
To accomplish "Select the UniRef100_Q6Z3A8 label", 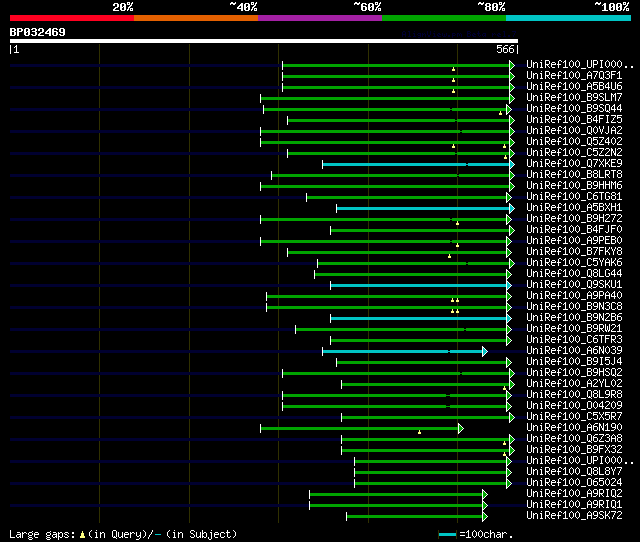I will 574,439.
